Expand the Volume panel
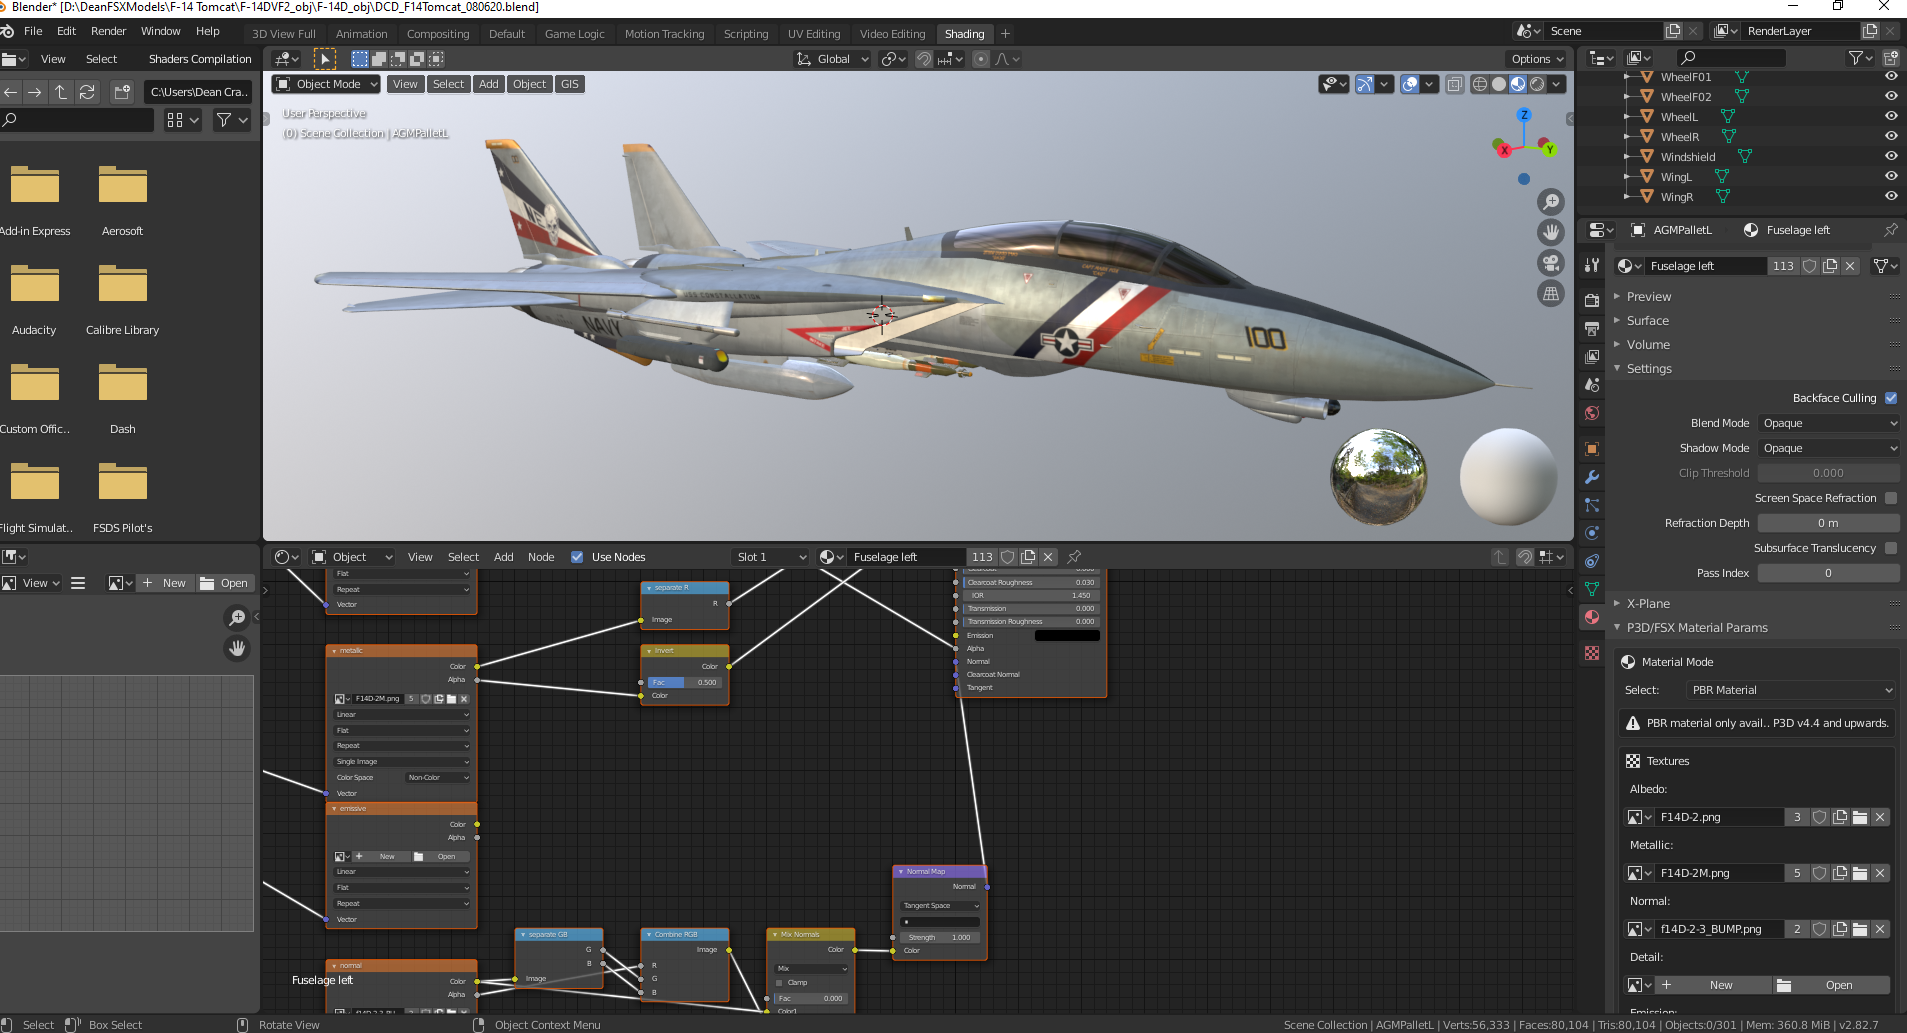 coord(1648,345)
